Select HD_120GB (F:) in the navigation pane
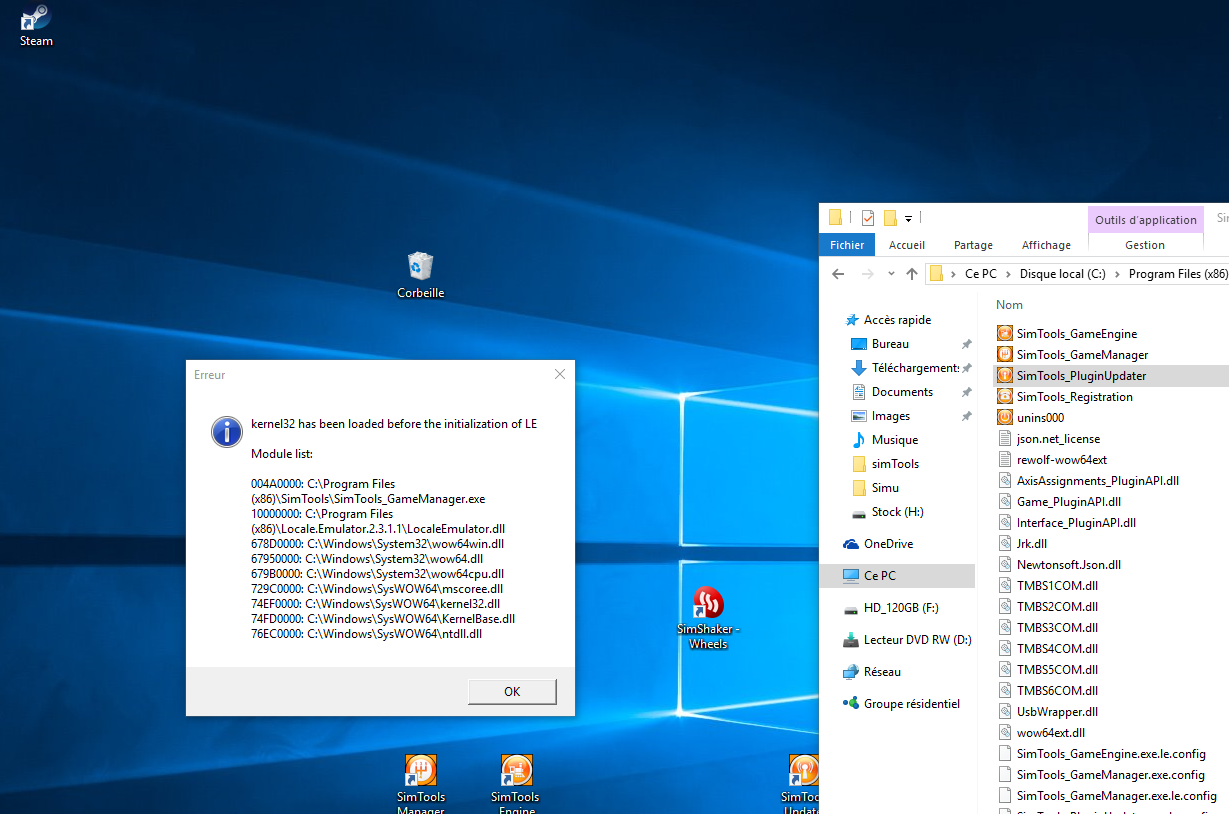 (901, 608)
